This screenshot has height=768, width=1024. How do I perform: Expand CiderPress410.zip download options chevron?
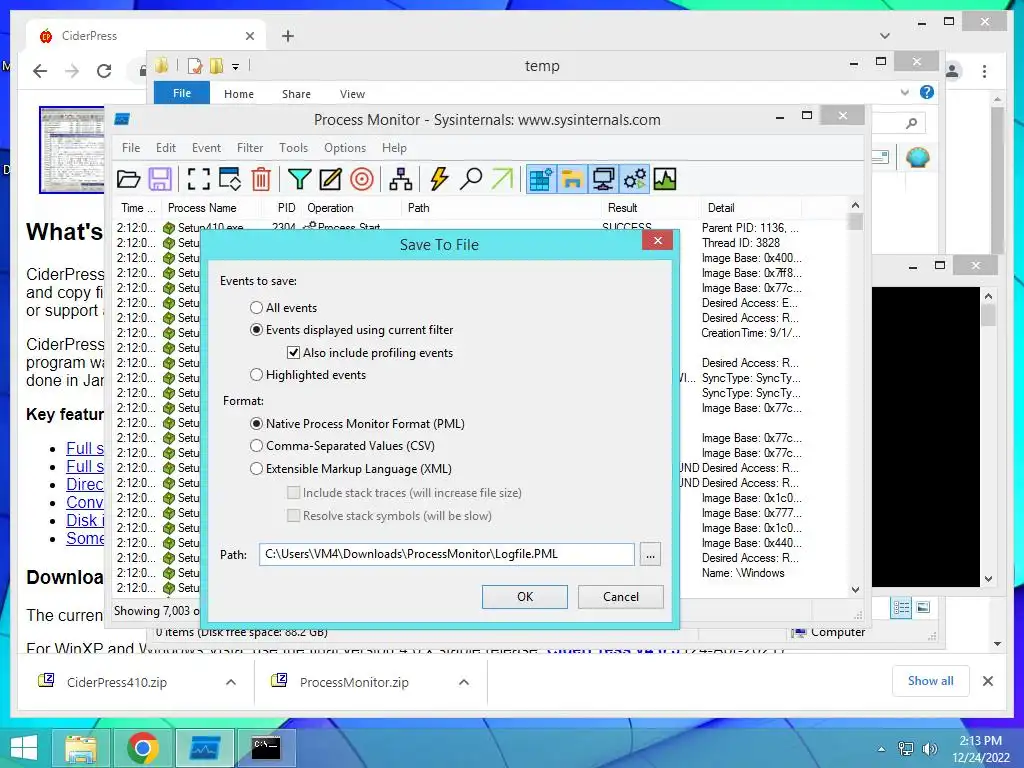(x=231, y=682)
